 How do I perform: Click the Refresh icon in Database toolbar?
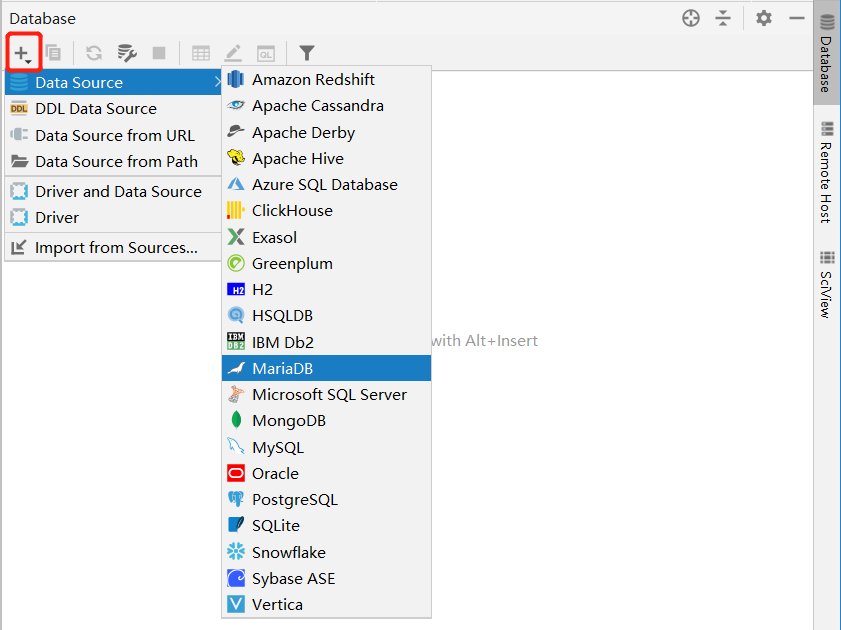(94, 53)
